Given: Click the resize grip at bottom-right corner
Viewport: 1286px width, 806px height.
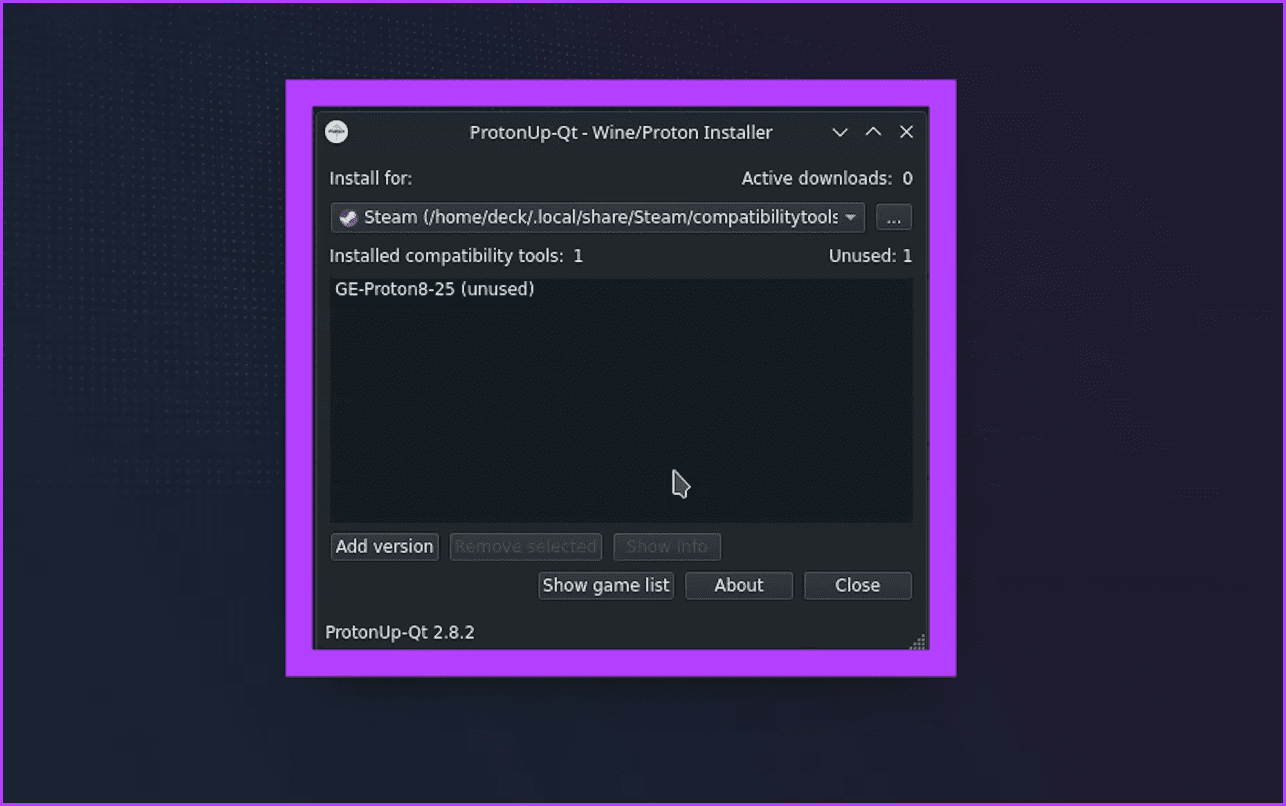Looking at the screenshot, I should [x=917, y=641].
